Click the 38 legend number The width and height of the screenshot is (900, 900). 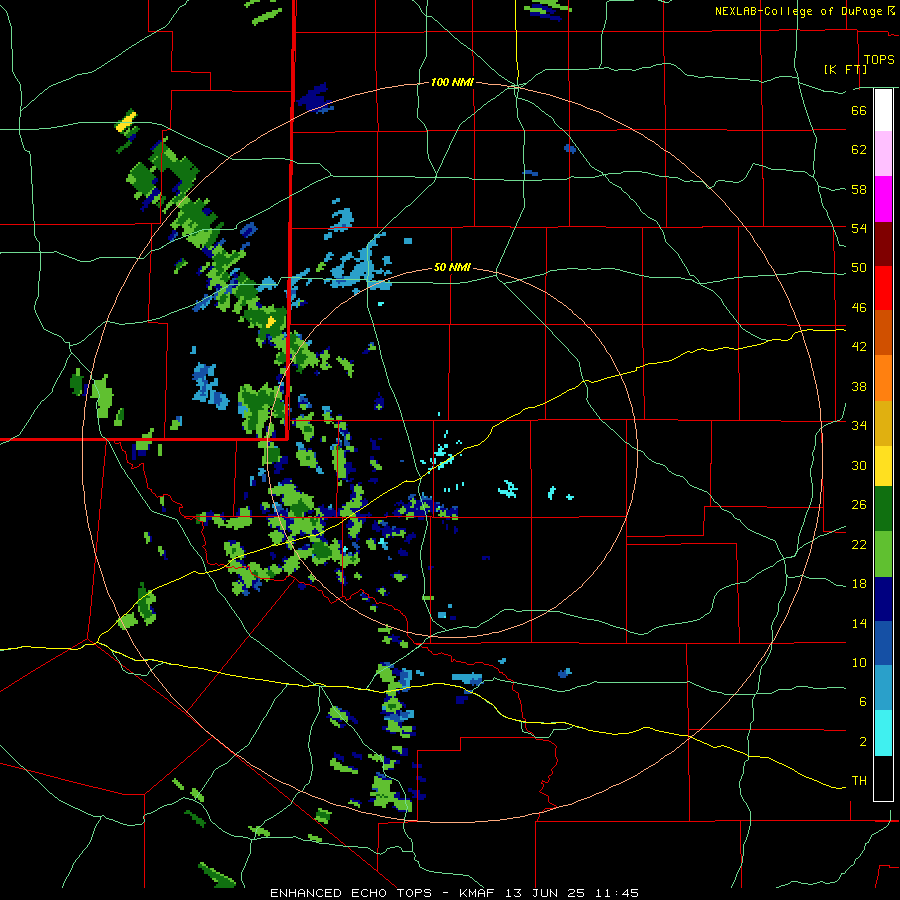(859, 386)
